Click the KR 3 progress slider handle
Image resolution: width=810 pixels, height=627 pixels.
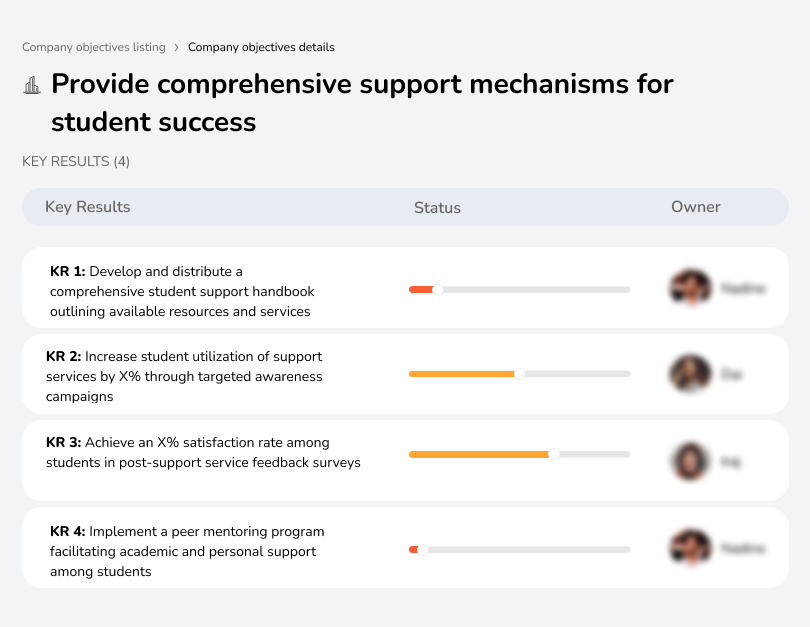point(554,454)
